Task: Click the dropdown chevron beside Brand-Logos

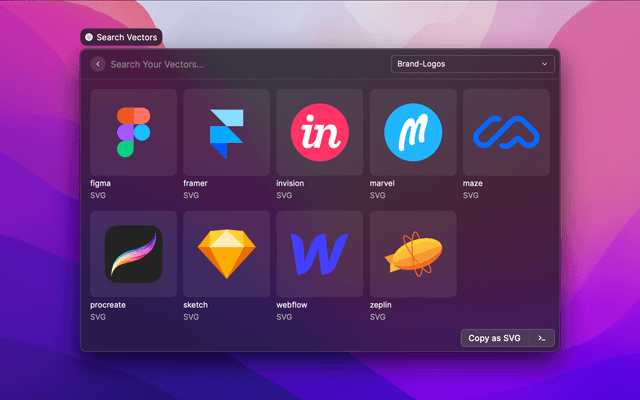Action: 545,64
